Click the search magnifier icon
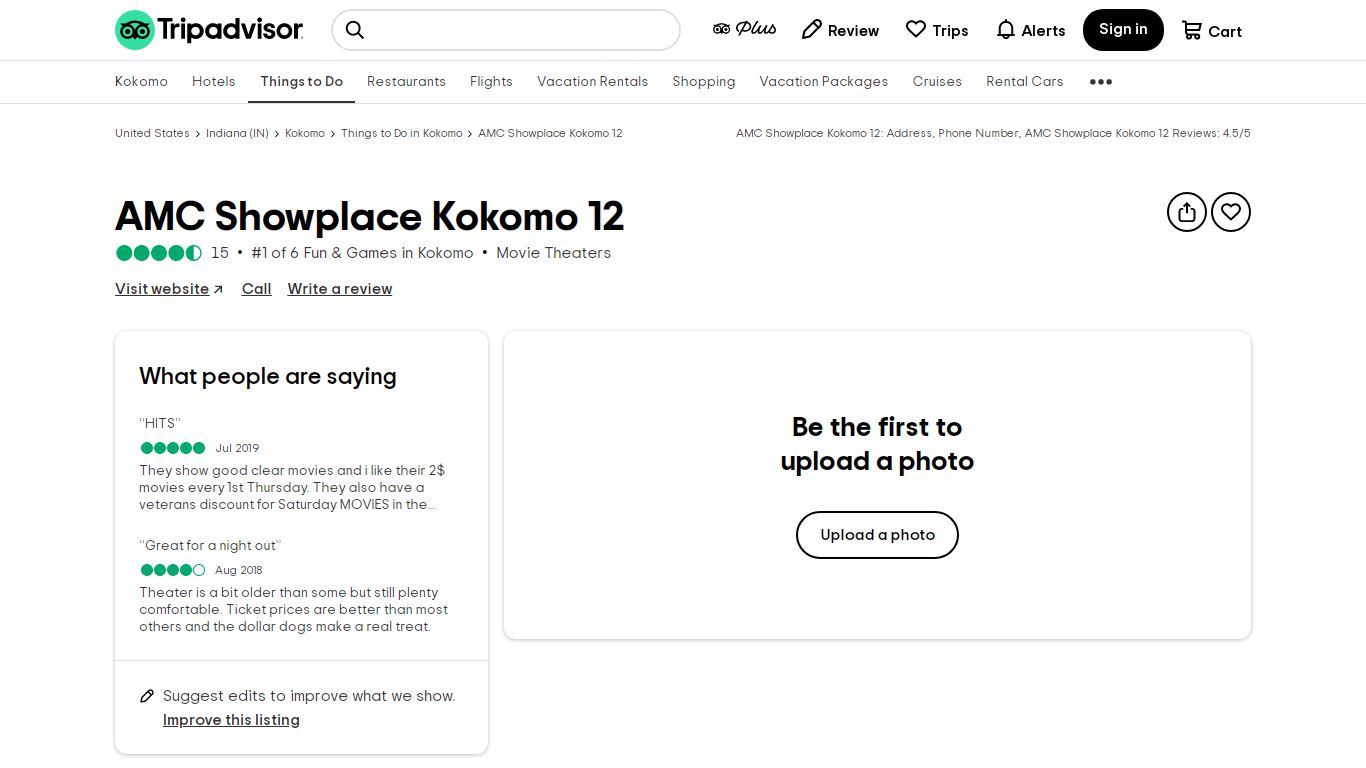Screen dimensions: 1366x768 tap(355, 30)
